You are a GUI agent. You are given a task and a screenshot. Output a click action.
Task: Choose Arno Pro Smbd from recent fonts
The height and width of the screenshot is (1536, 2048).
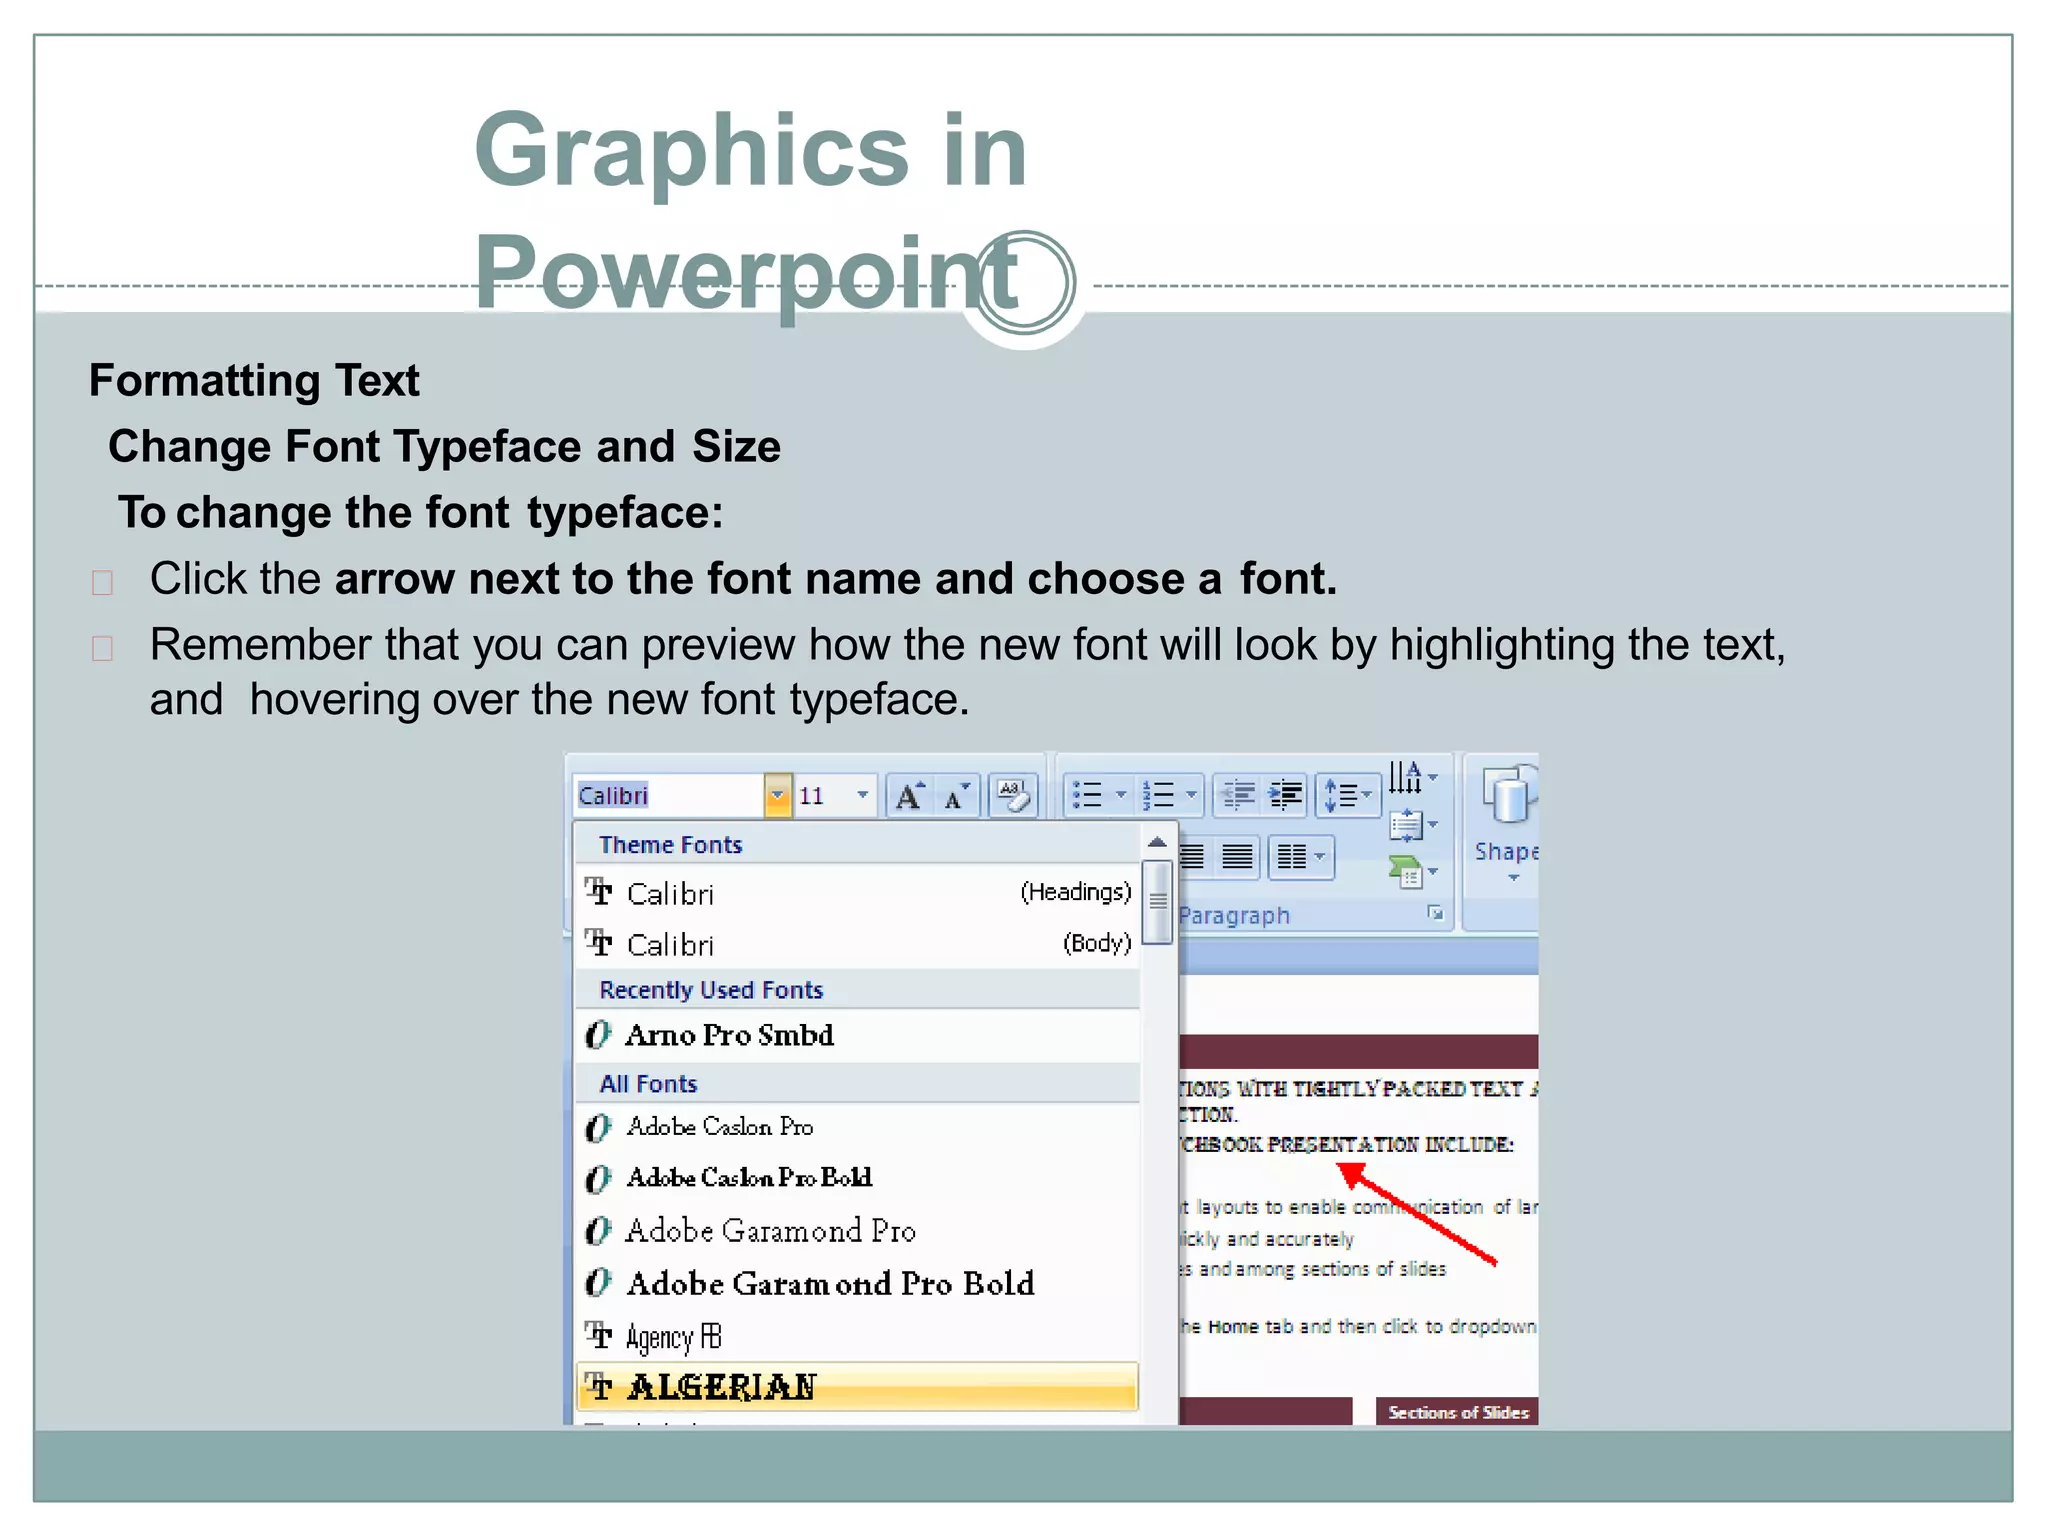858,1035
